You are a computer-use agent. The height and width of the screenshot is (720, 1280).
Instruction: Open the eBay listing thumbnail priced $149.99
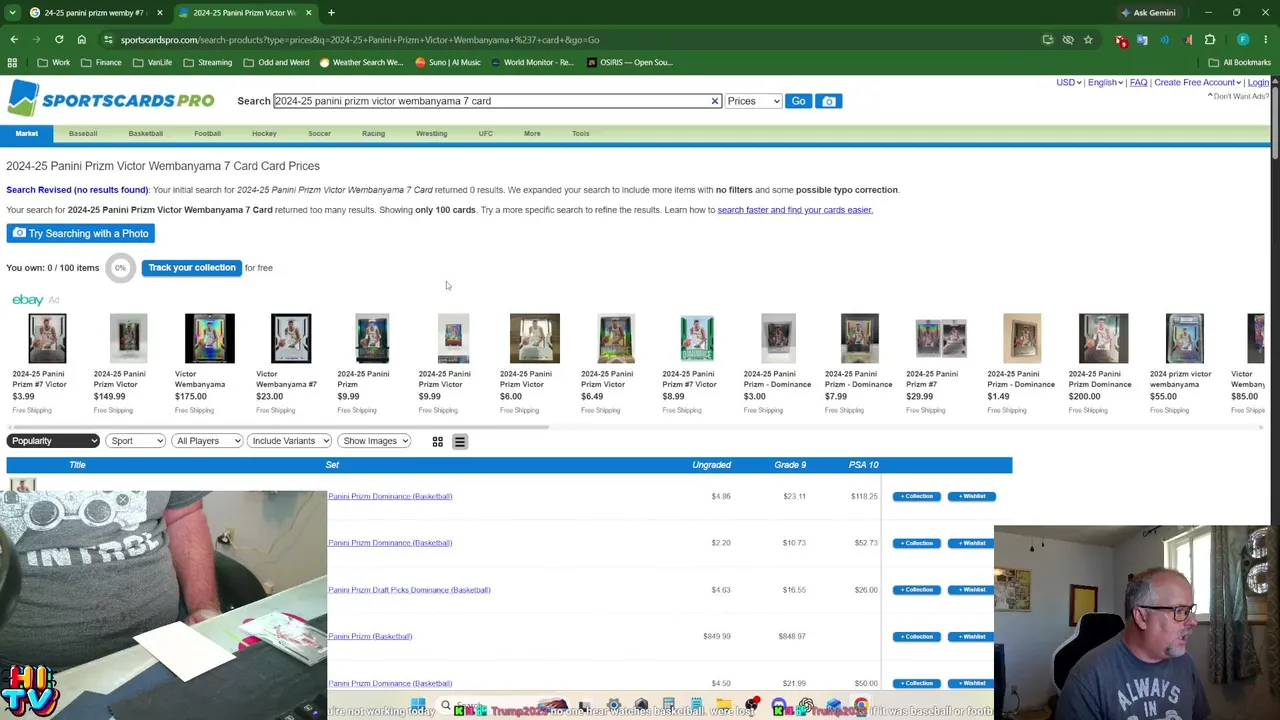pos(128,338)
